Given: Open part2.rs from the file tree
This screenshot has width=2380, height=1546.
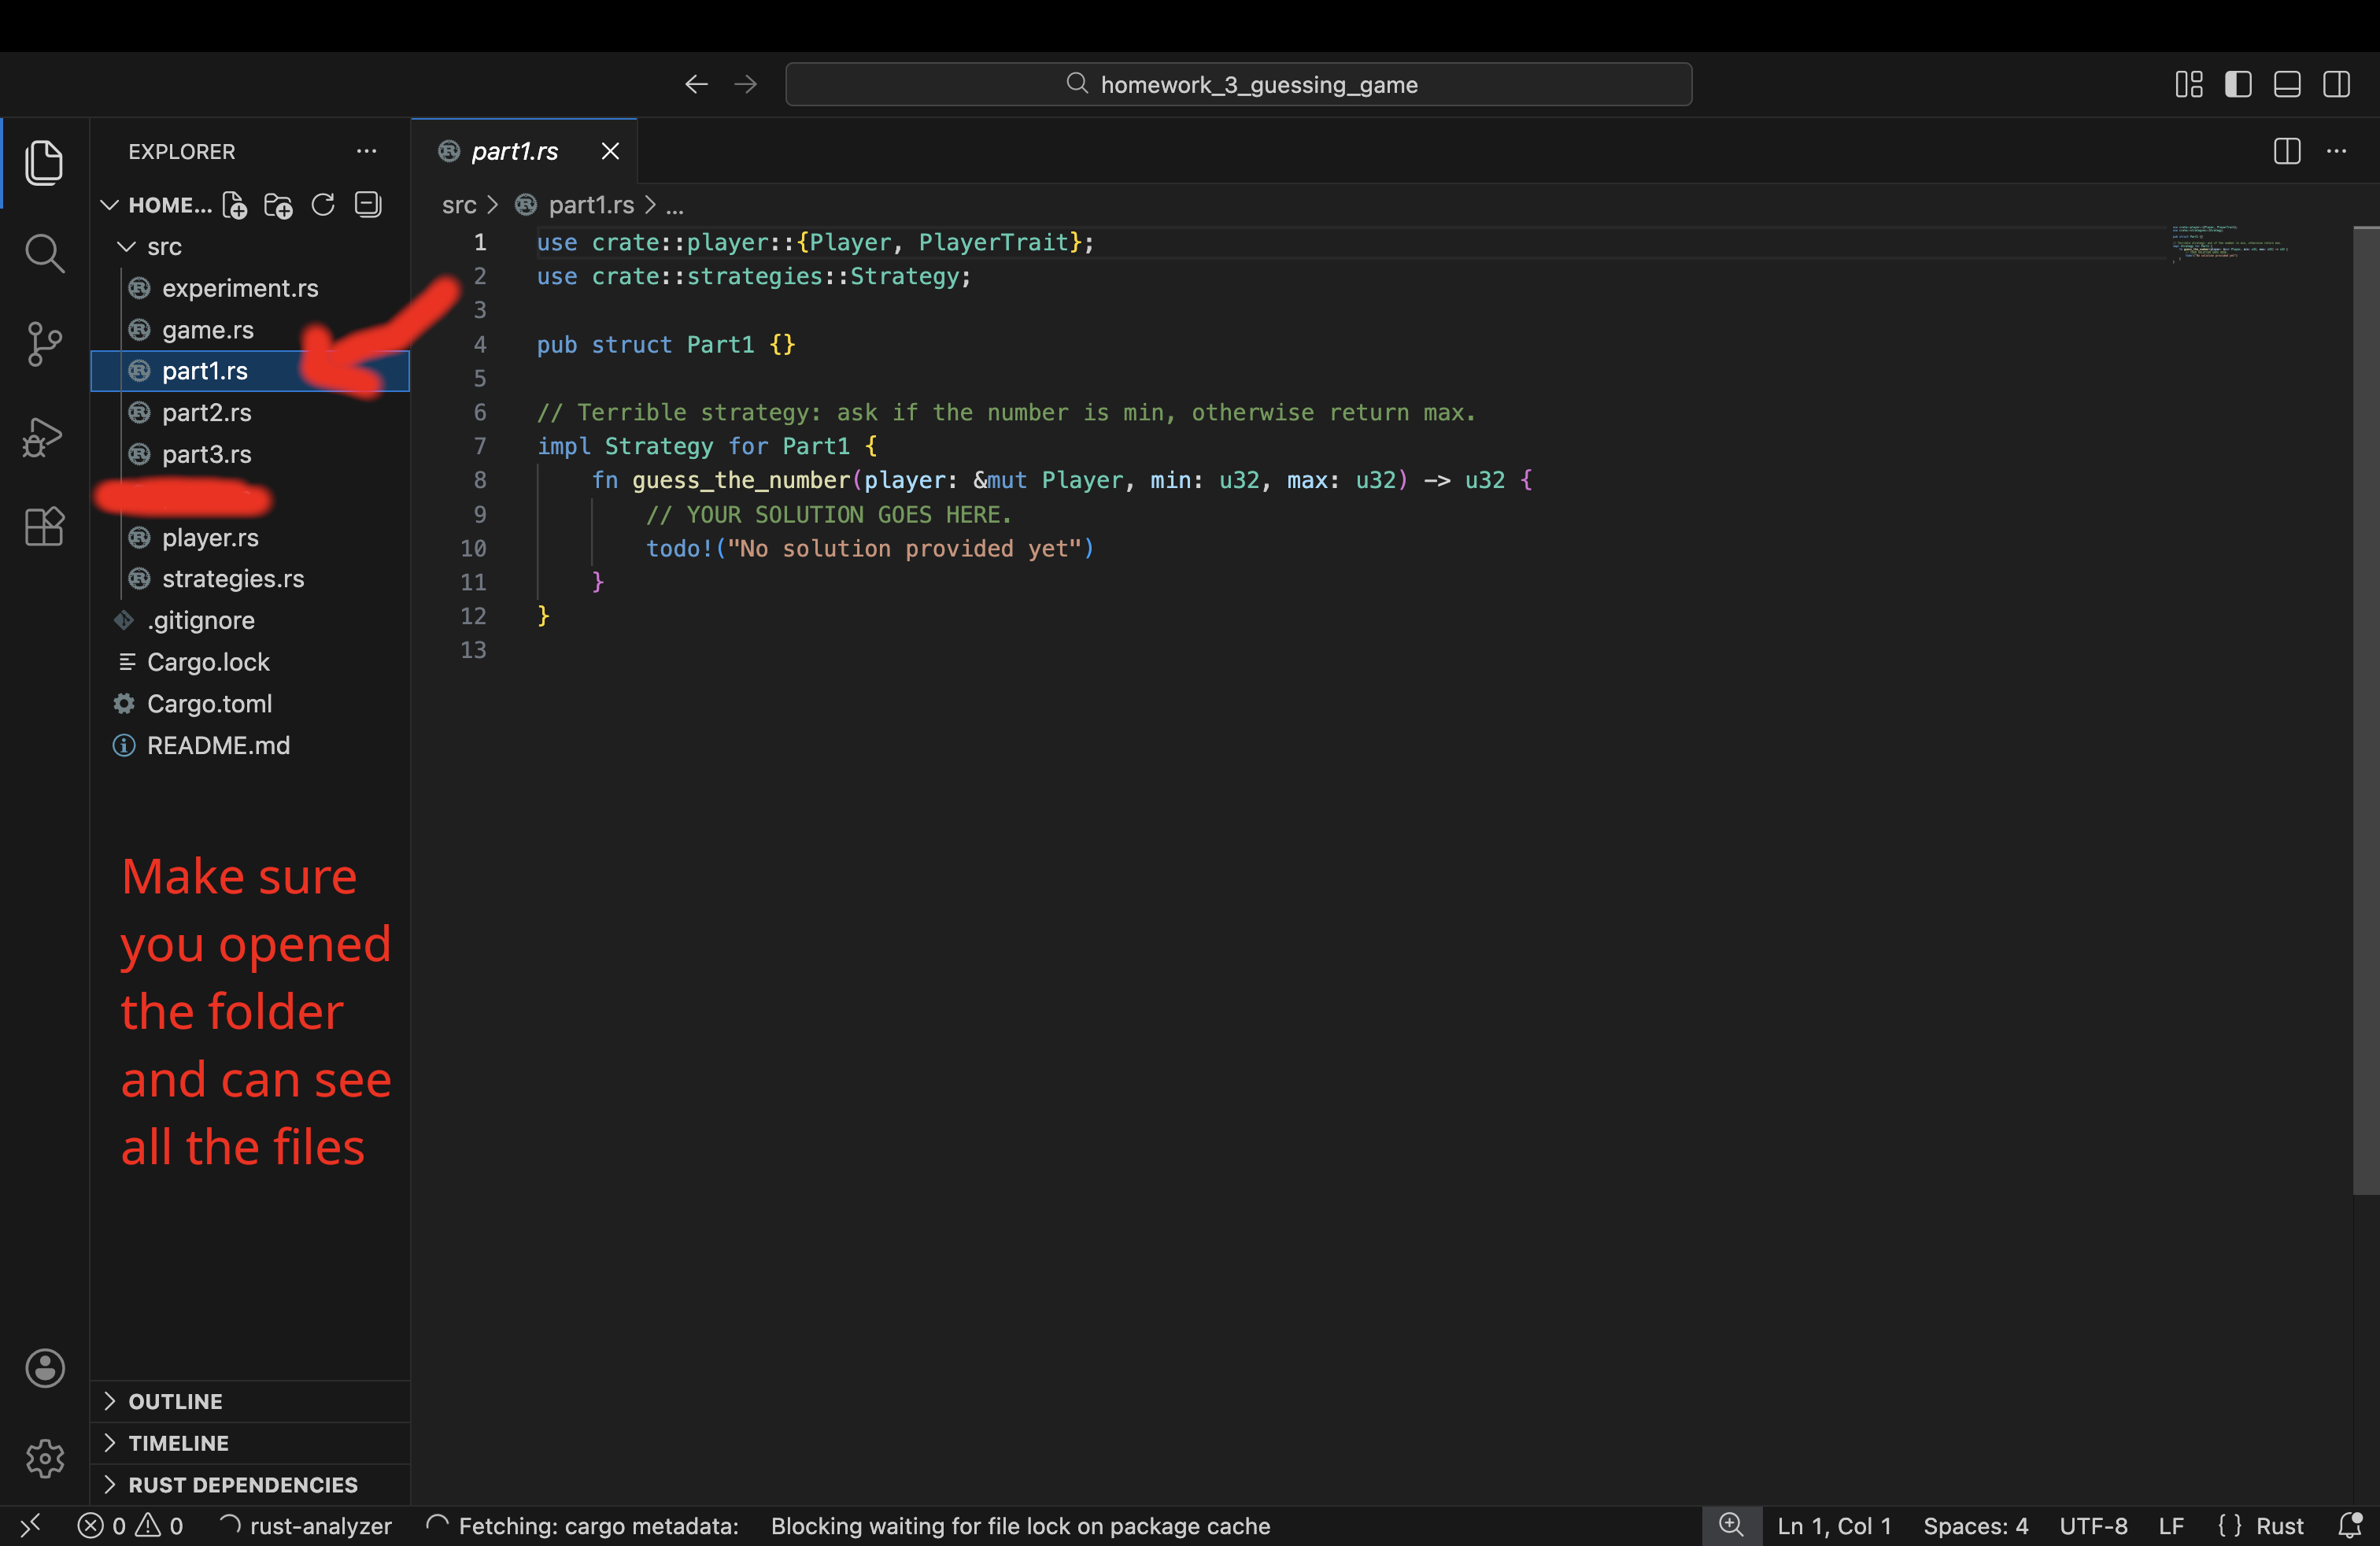Looking at the screenshot, I should pos(206,412).
